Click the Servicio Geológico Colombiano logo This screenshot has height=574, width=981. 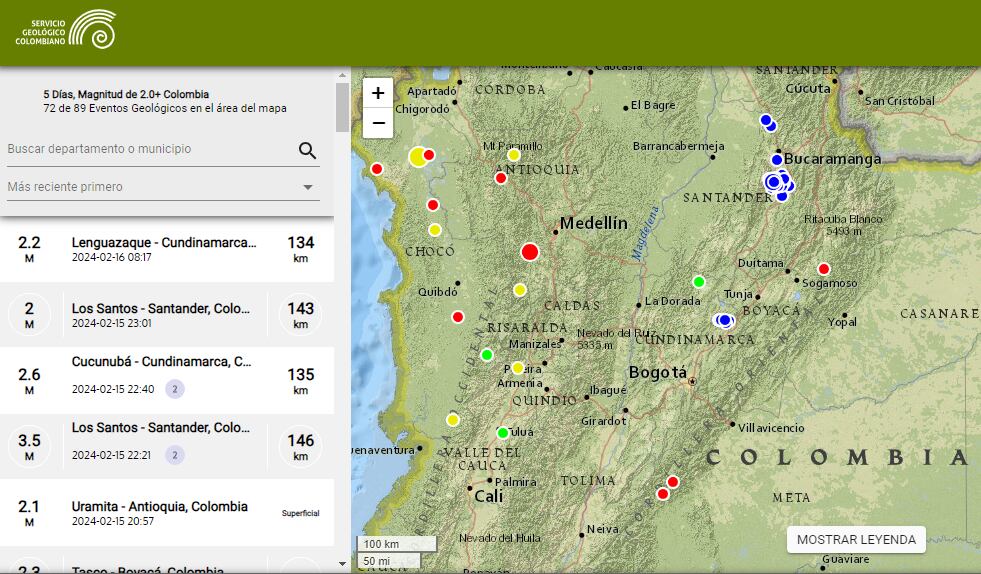pos(66,30)
